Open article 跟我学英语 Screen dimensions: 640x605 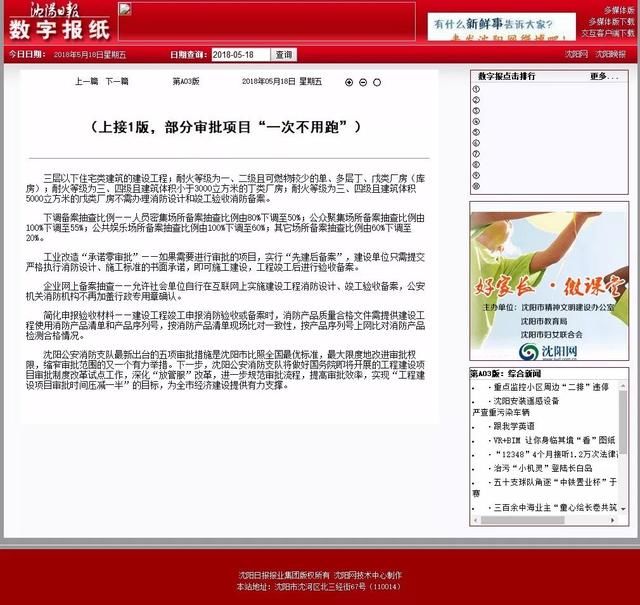(x=514, y=426)
